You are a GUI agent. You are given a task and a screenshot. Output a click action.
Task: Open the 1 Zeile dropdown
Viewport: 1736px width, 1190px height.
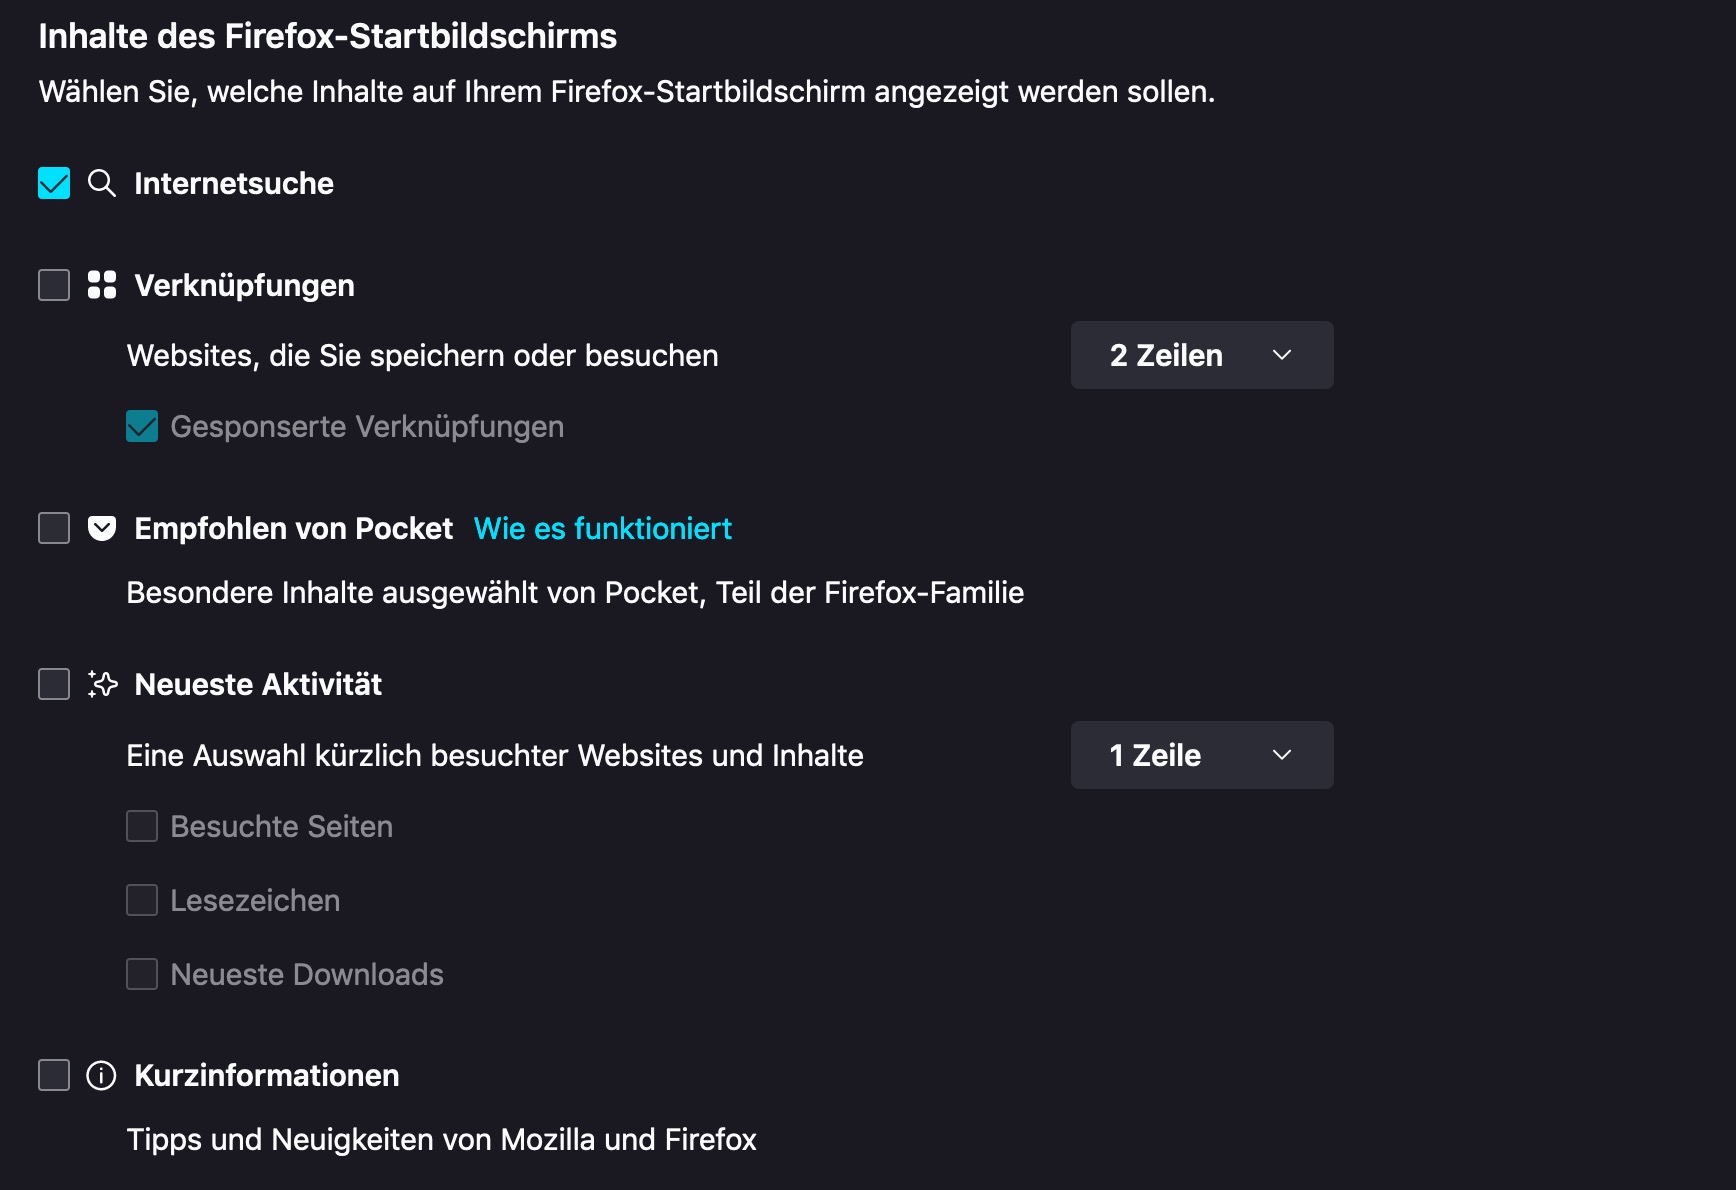(x=1201, y=755)
